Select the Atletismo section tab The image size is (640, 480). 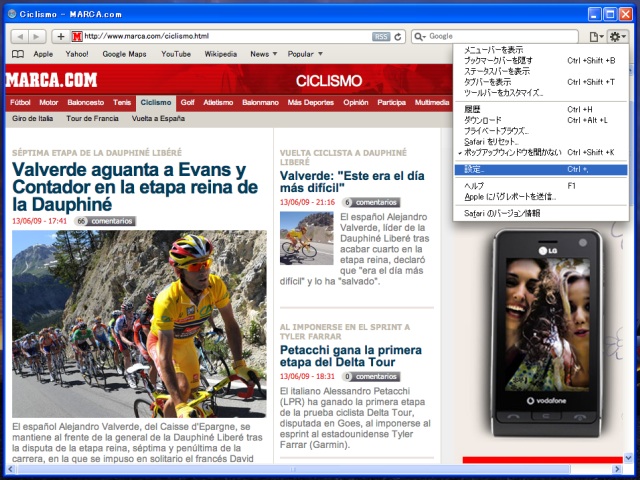[218, 102]
